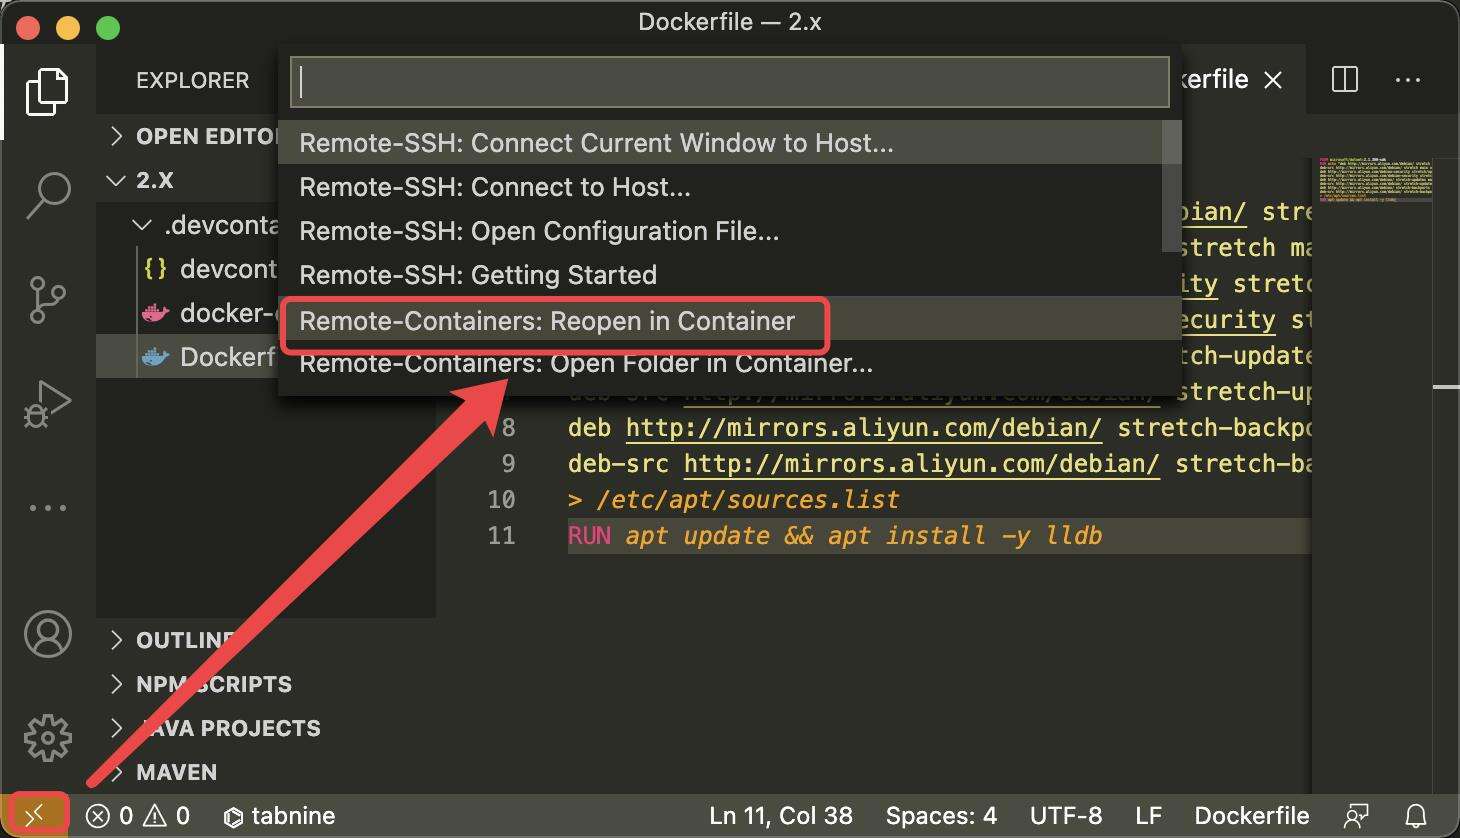Open the Accounts menu icon
This screenshot has width=1460, height=838.
[47, 634]
